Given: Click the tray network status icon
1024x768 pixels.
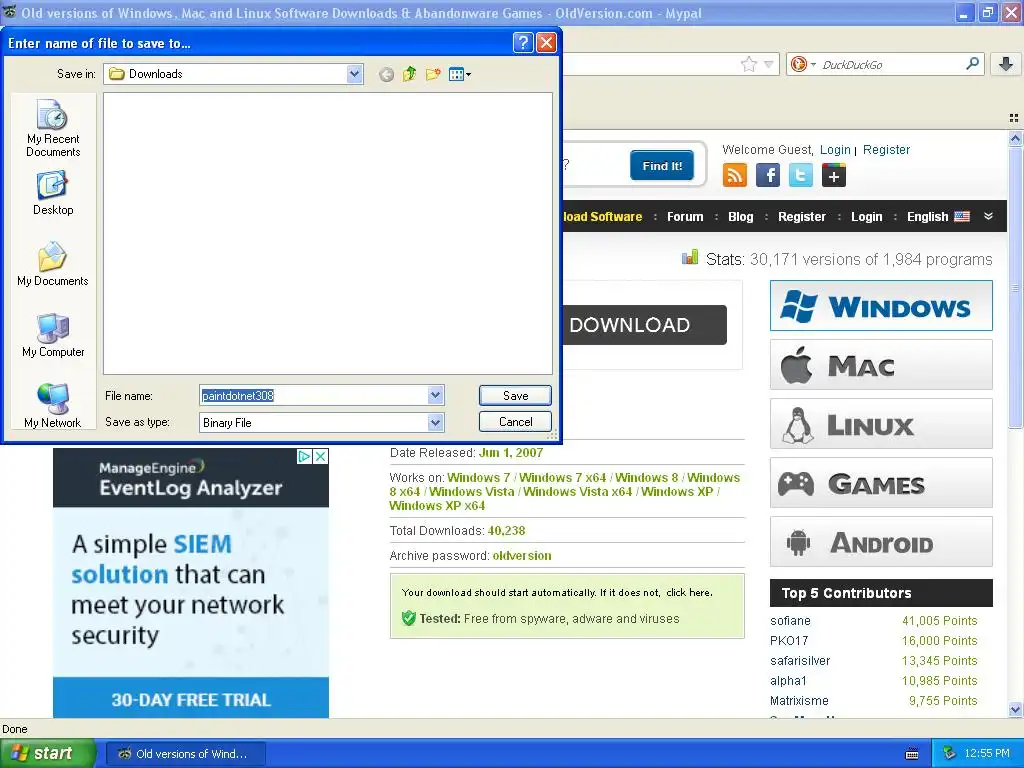Looking at the screenshot, I should (x=950, y=754).
